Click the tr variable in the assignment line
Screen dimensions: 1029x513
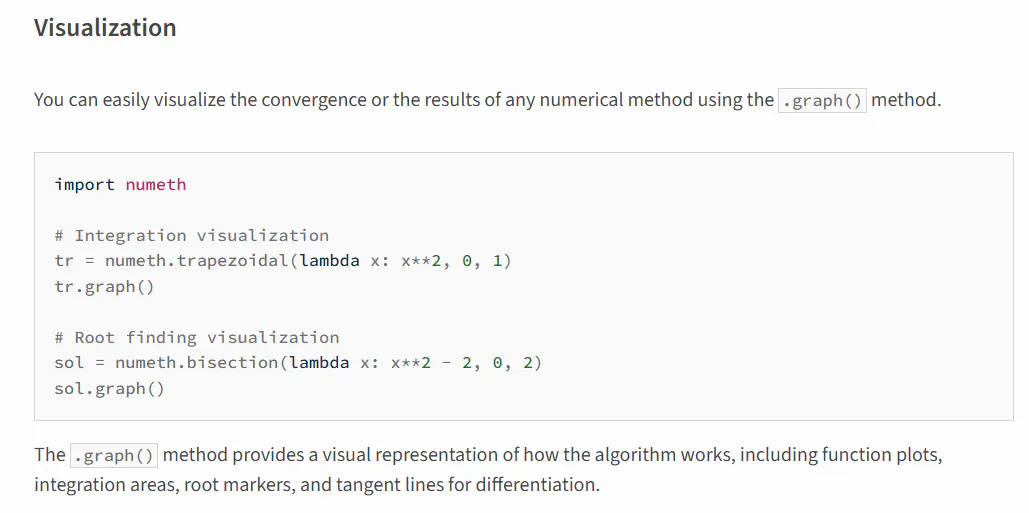[64, 261]
